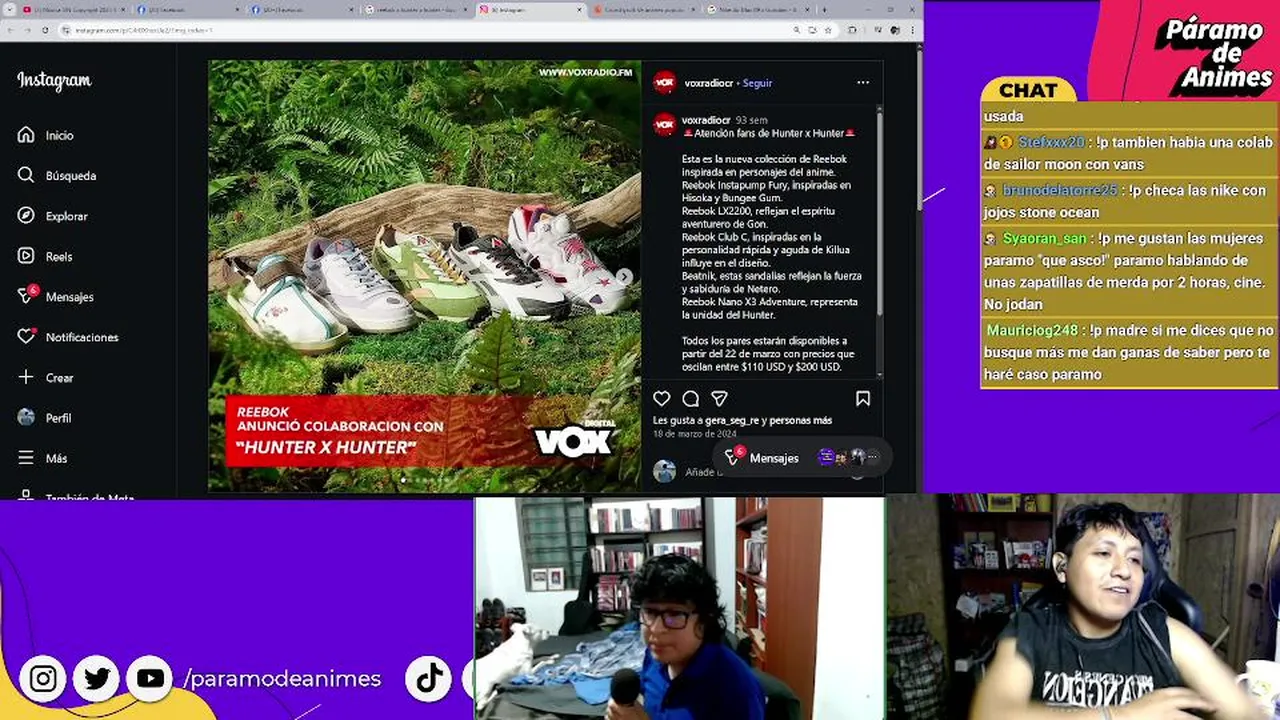This screenshot has height=720, width=1280.
Task: Switch to the sixth browser tab with red icon
Action: coord(645,10)
